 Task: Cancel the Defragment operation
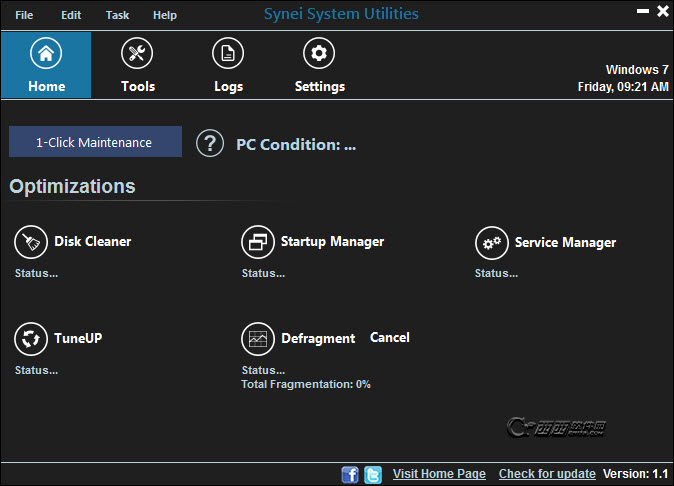[389, 338]
